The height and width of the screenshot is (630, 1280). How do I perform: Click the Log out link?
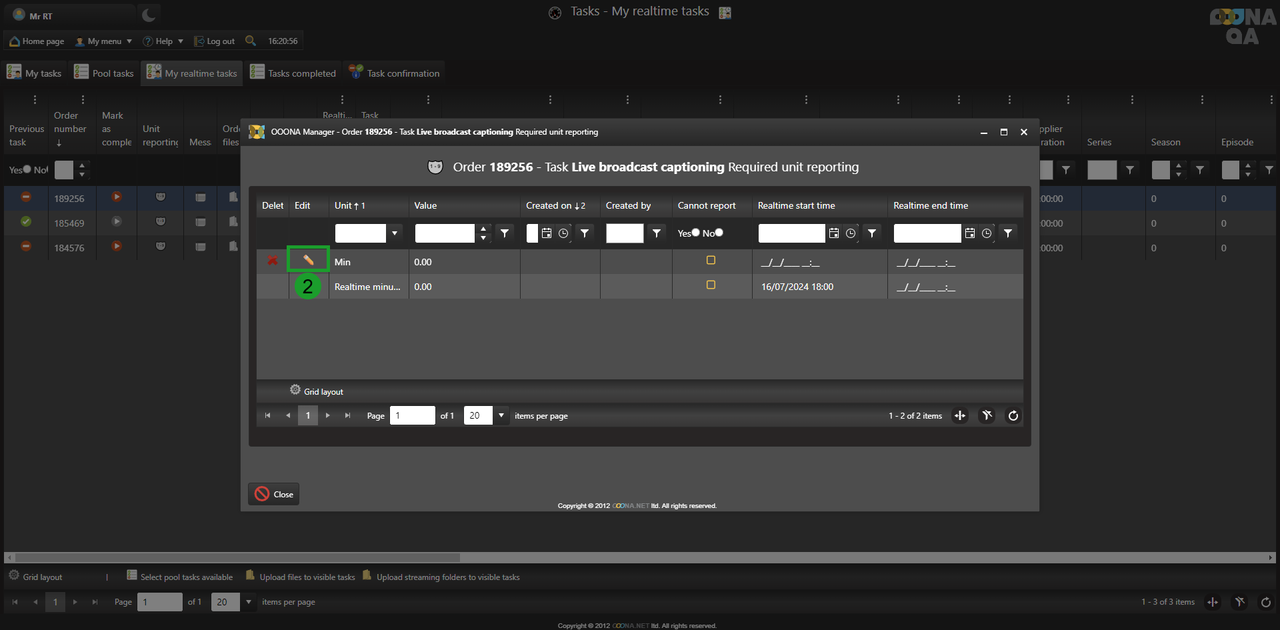click(x=214, y=41)
